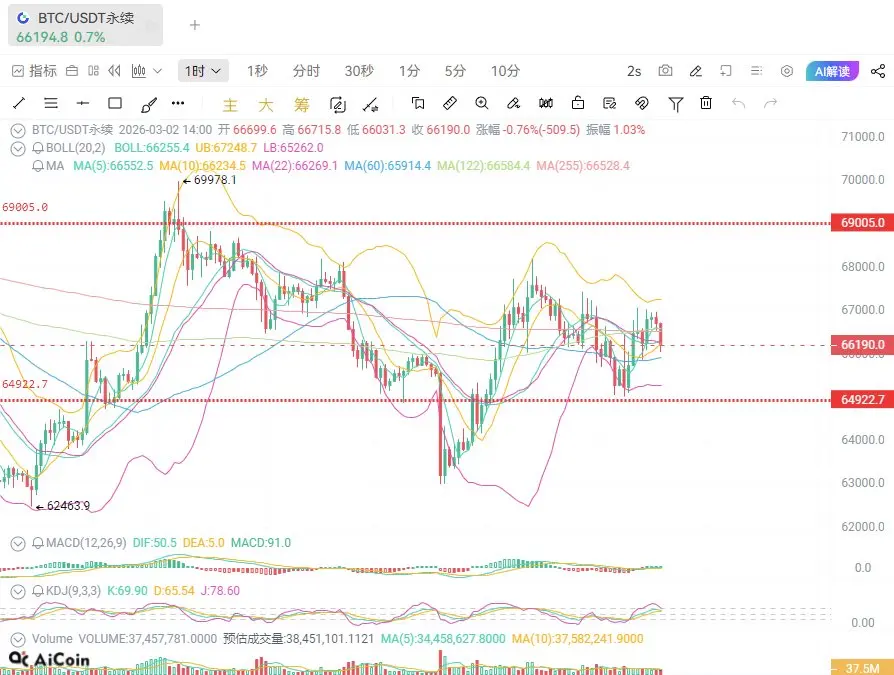This screenshot has height=675, width=894.
Task: Click the zoom-in magnifier icon
Action: coord(481,103)
